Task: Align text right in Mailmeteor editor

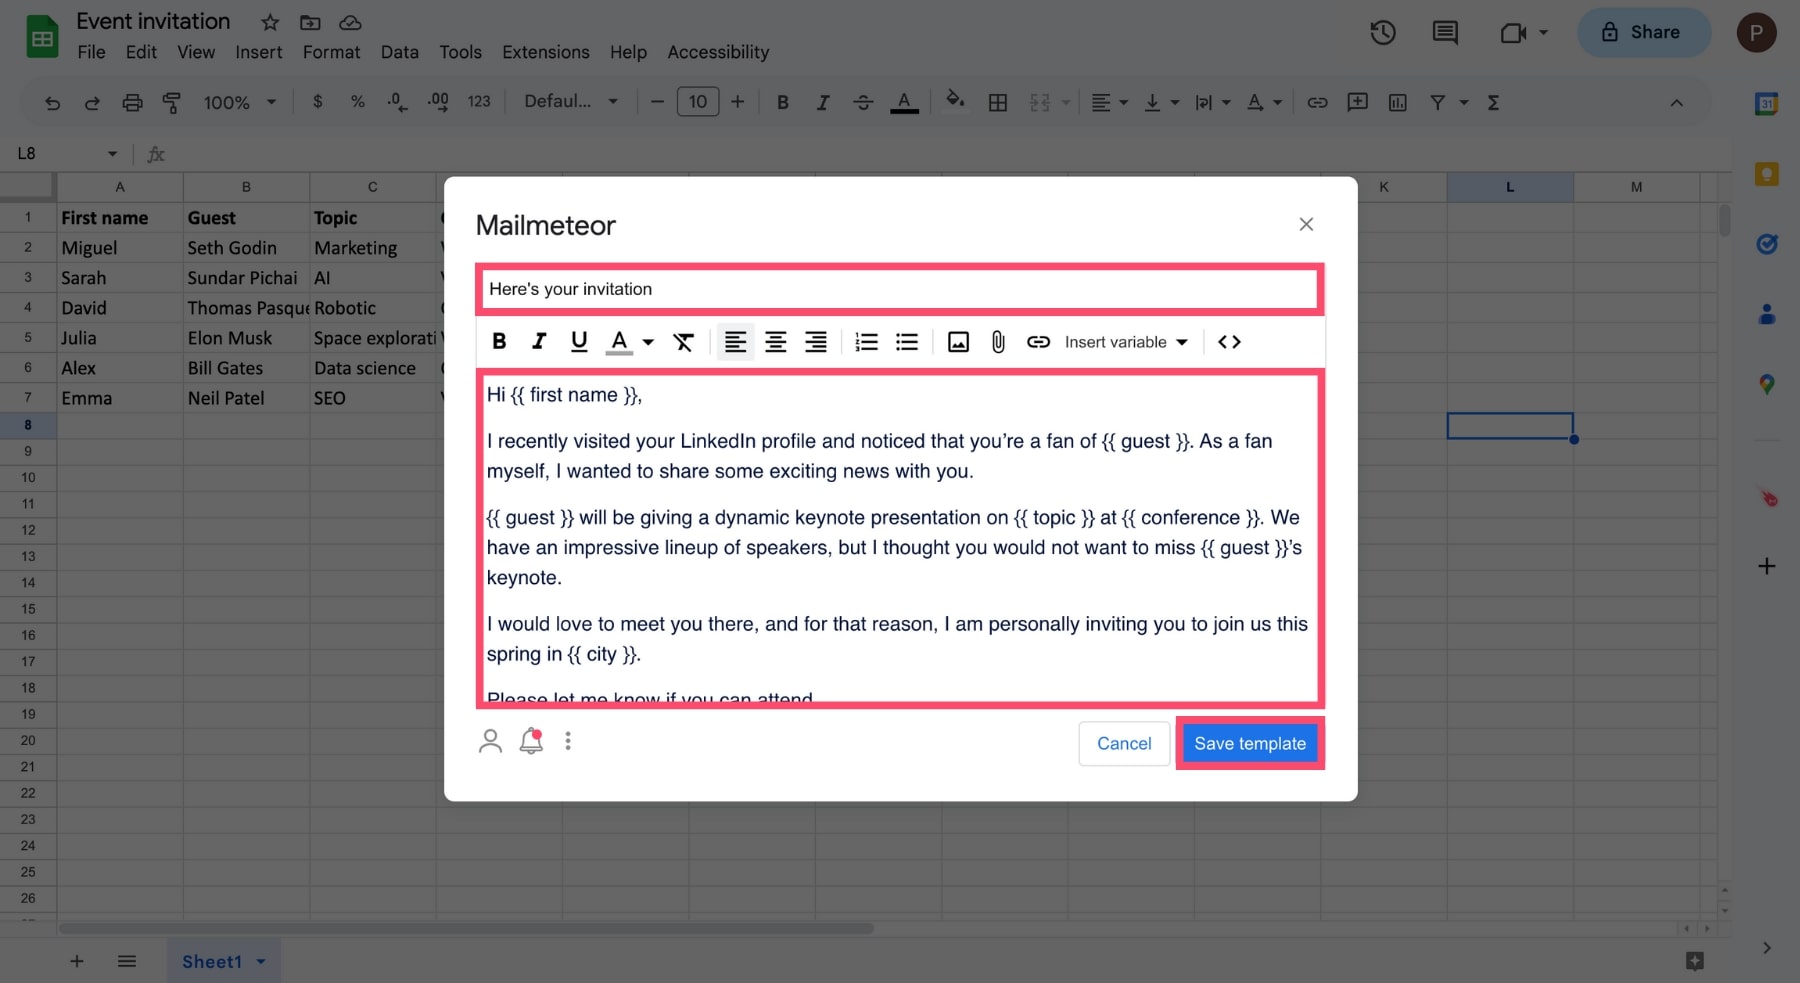Action: (x=816, y=342)
